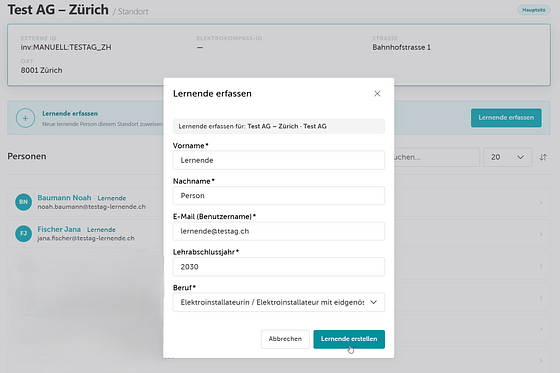Close the Lernende erfassen dialog
The image size is (560, 373).
click(x=377, y=94)
